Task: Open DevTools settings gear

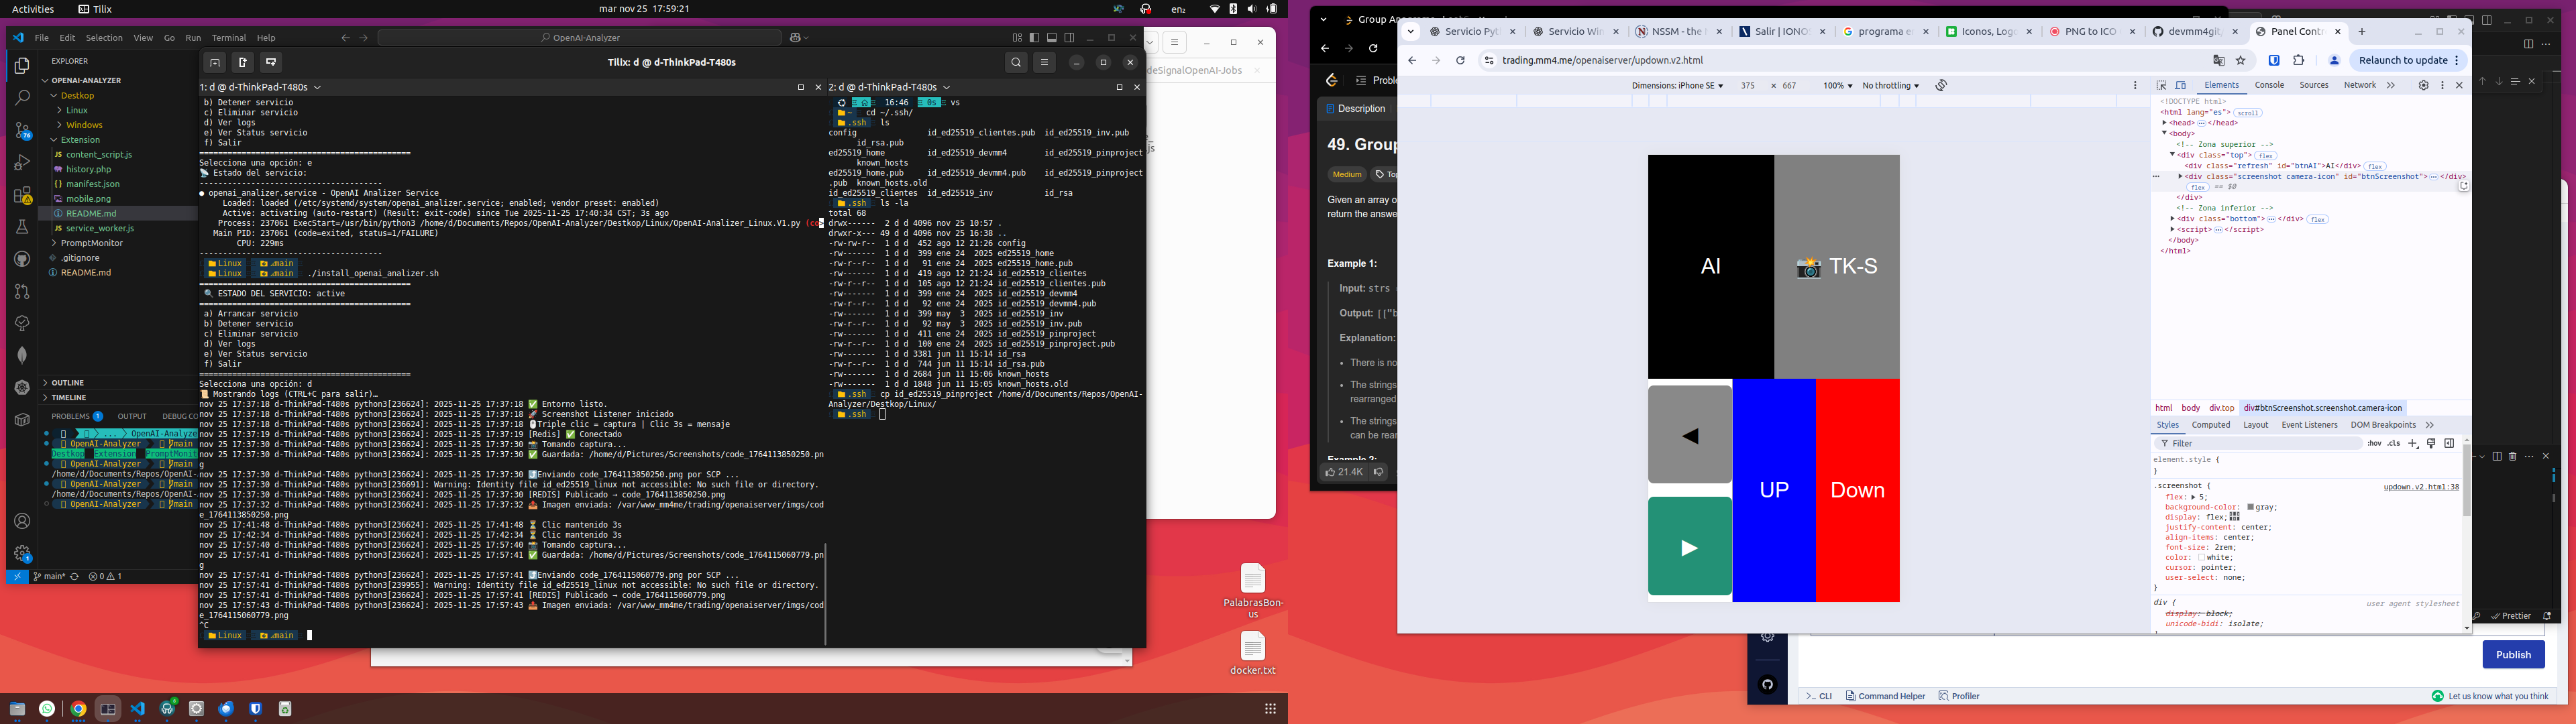Action: [2423, 86]
